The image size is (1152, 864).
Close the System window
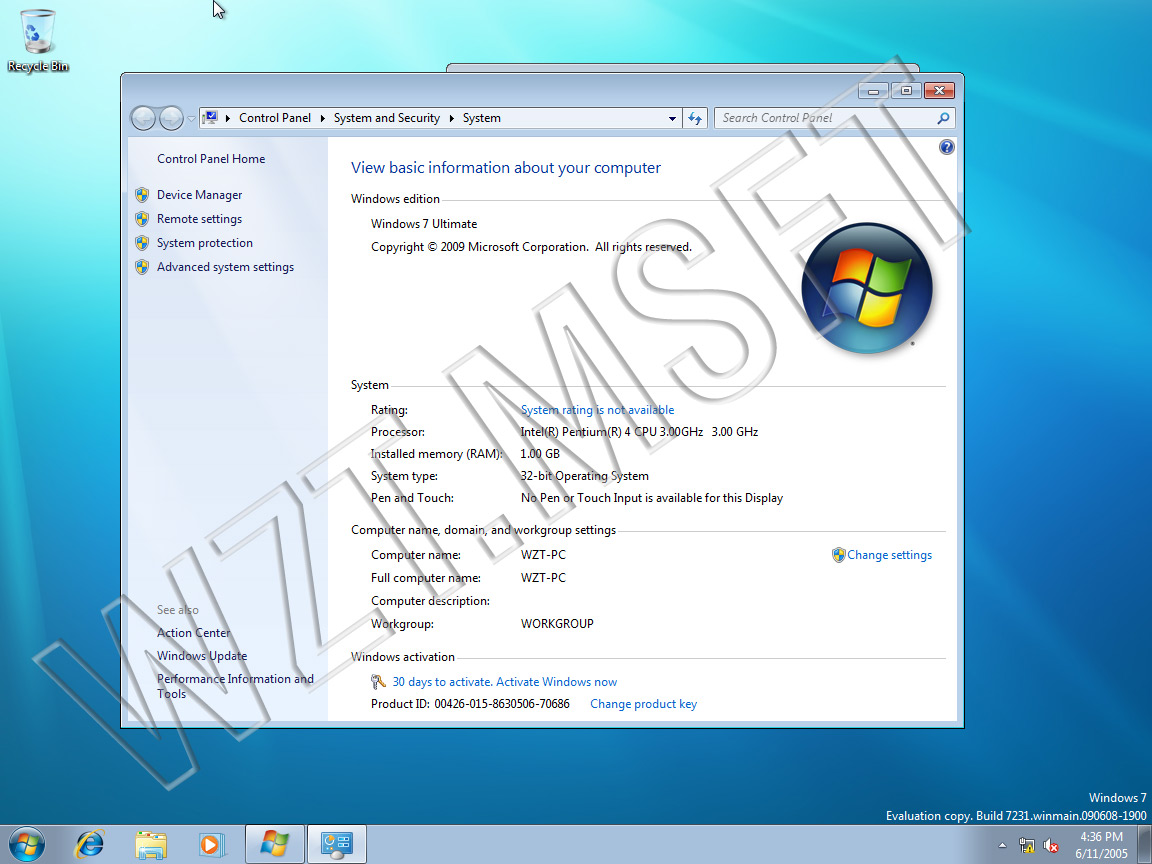[x=939, y=91]
